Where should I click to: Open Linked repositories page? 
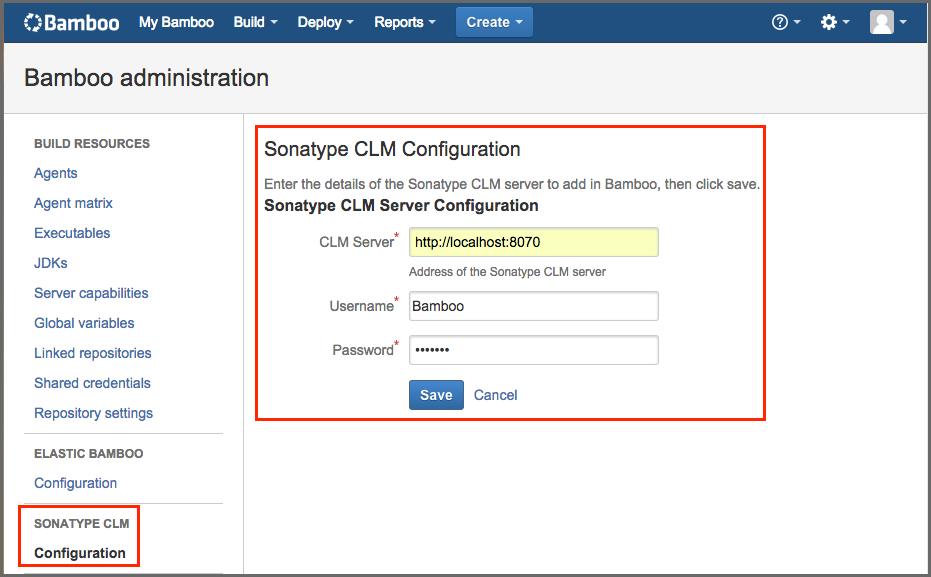pos(93,353)
